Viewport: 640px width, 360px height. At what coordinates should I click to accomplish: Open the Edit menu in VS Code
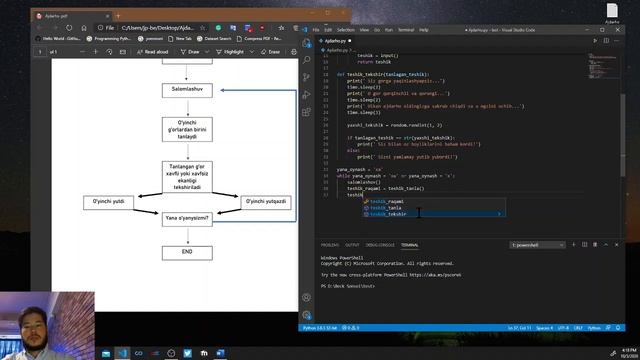tap(328, 30)
